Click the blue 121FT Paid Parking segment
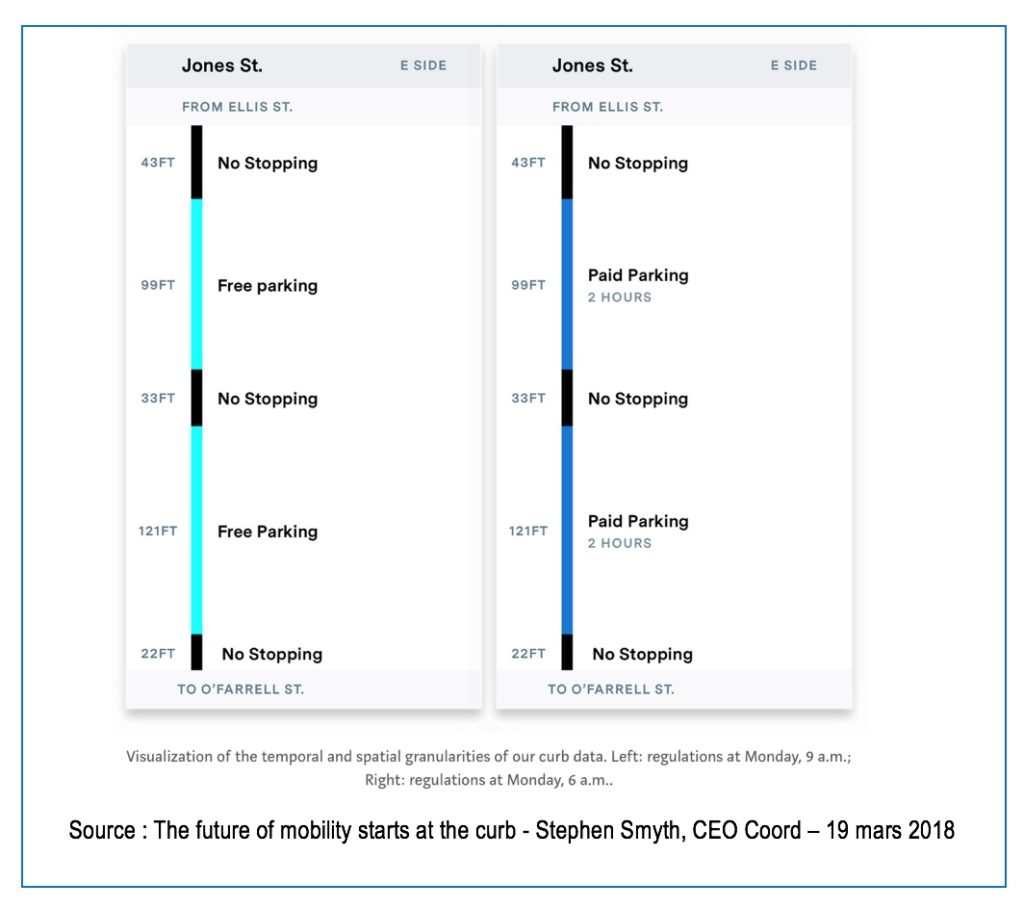The width and height of the screenshot is (1024, 909). point(567,530)
